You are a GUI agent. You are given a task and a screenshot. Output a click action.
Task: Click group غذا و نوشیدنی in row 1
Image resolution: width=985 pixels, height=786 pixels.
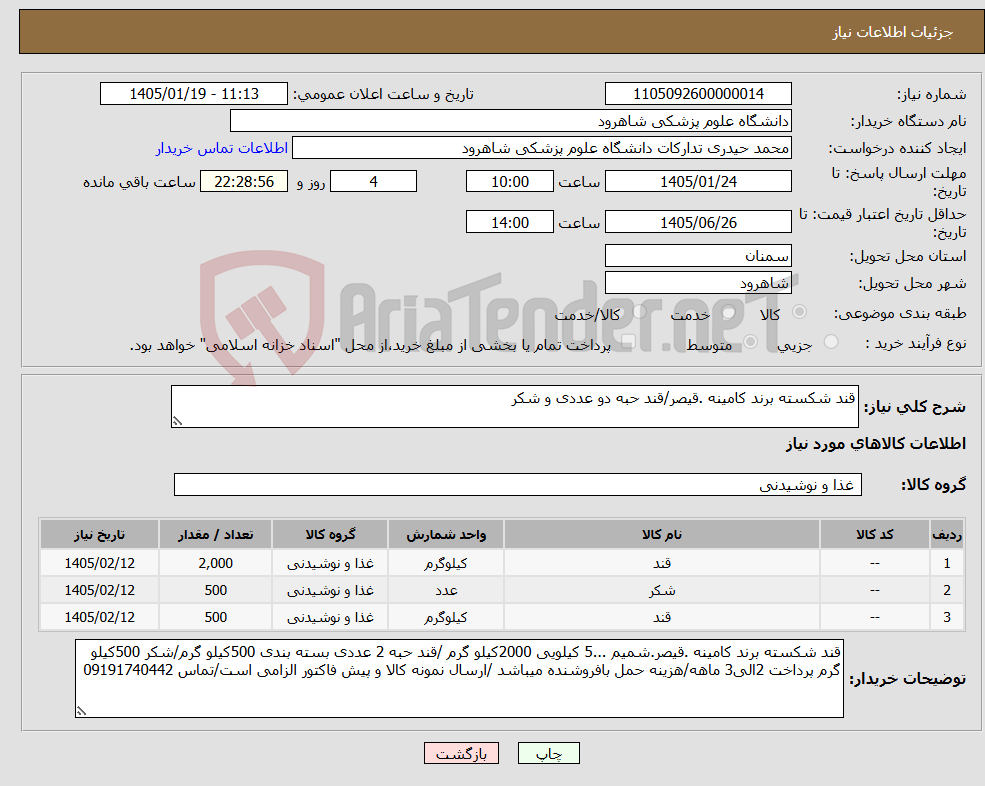coord(330,563)
